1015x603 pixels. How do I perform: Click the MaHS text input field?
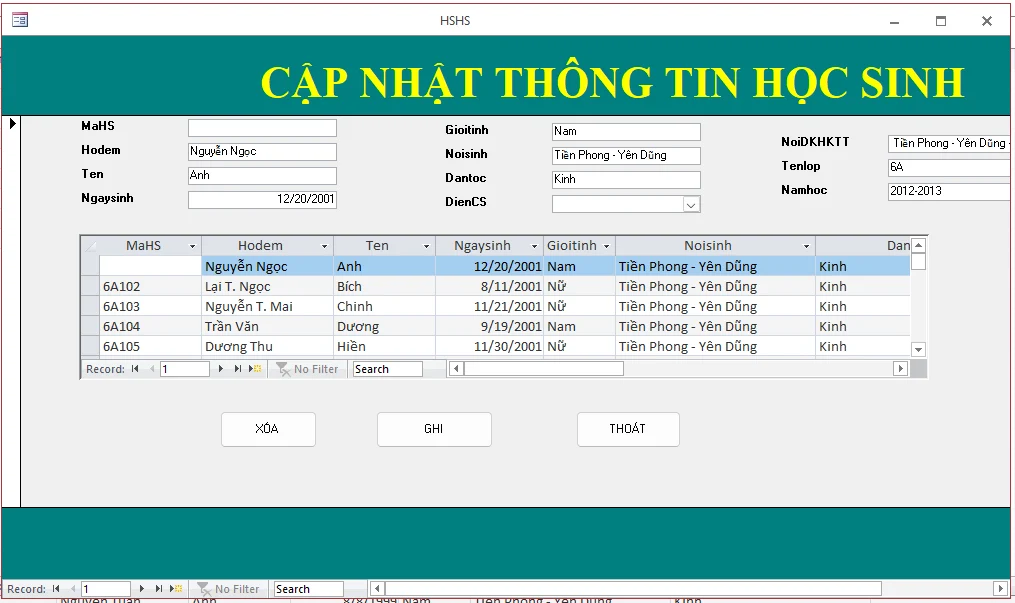coord(262,128)
